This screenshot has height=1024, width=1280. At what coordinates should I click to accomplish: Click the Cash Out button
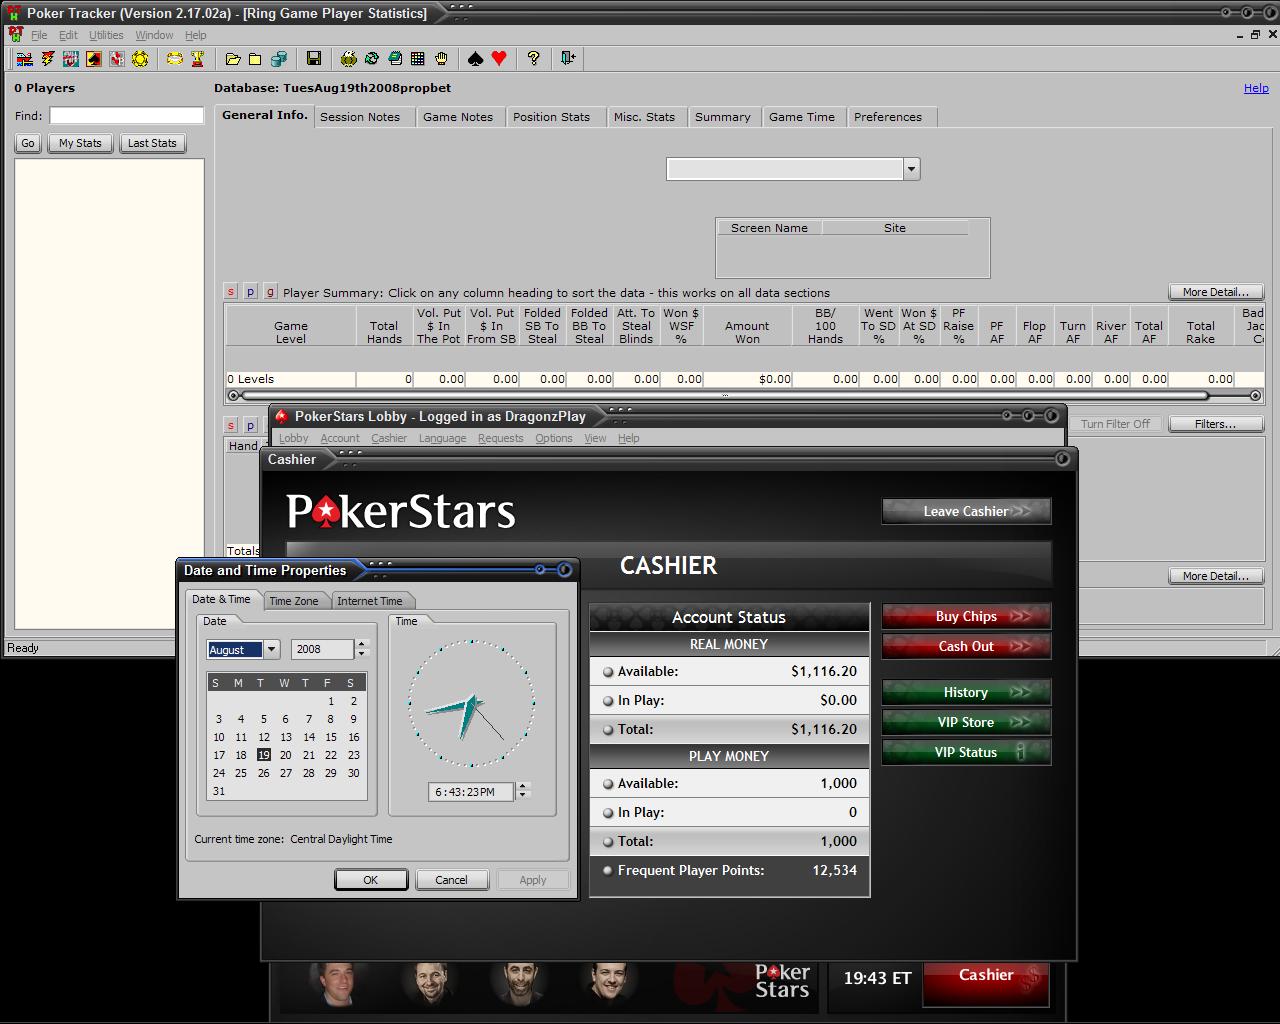pos(966,646)
